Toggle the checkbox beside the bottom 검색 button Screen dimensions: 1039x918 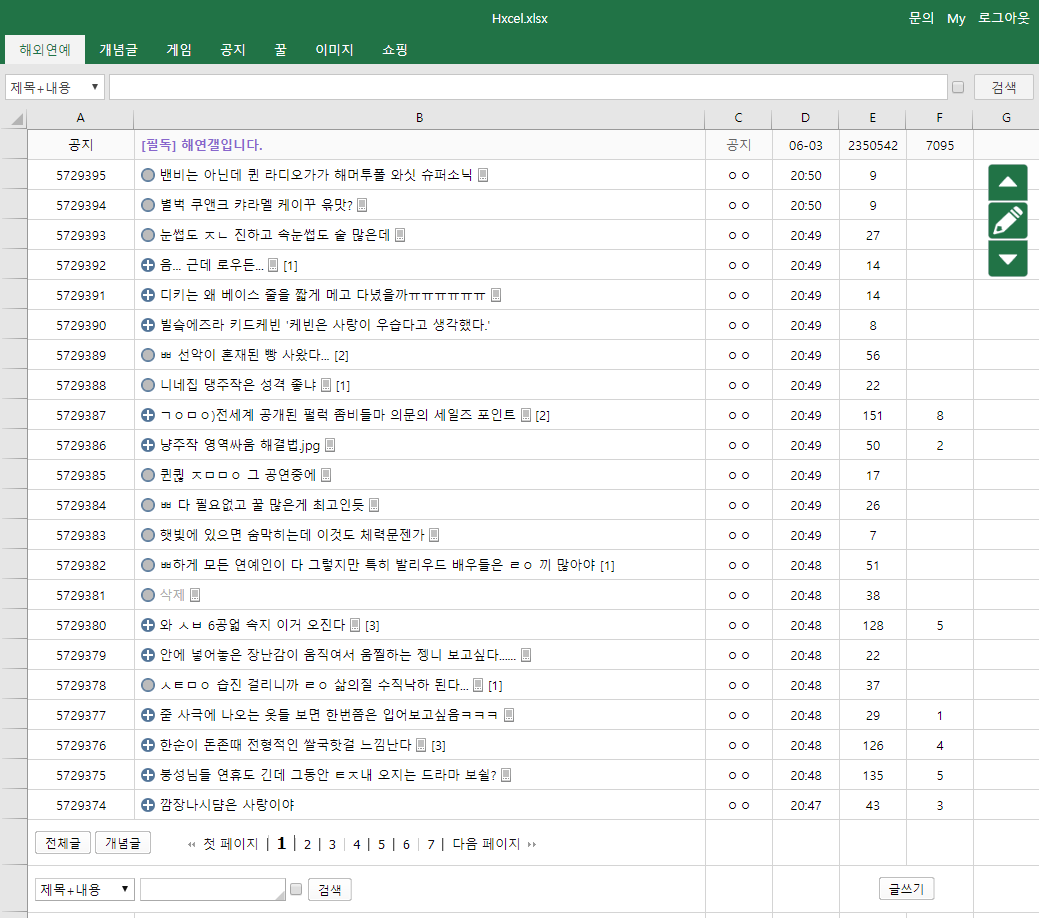[296, 889]
